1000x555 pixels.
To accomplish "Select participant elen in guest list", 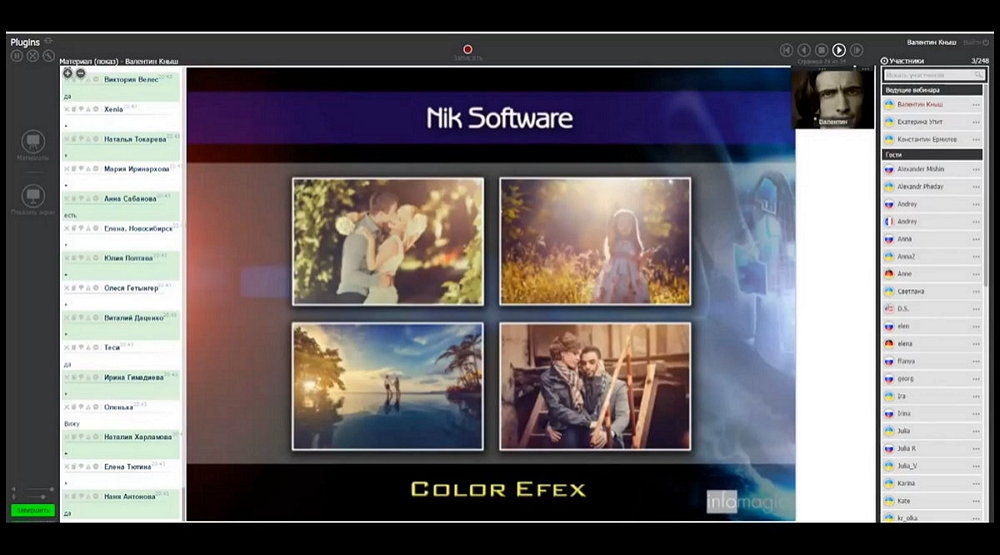I will 932,327.
